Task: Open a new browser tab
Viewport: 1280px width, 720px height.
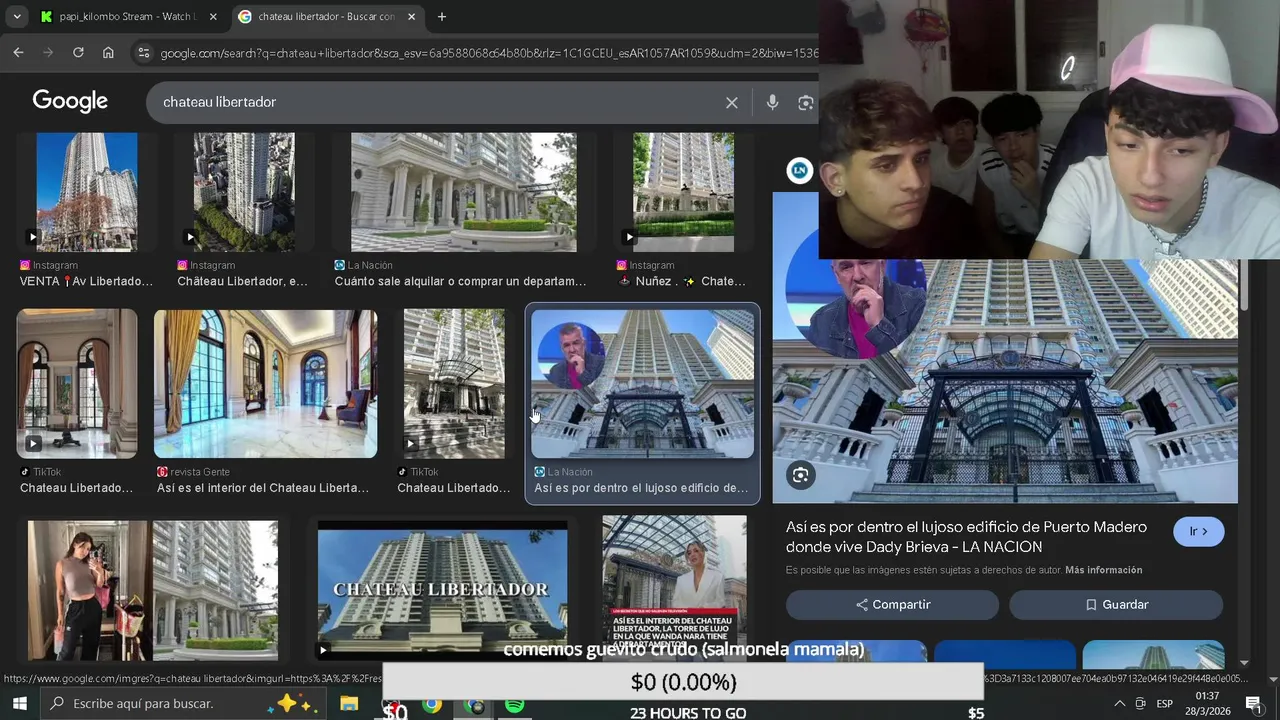Action: (x=442, y=16)
